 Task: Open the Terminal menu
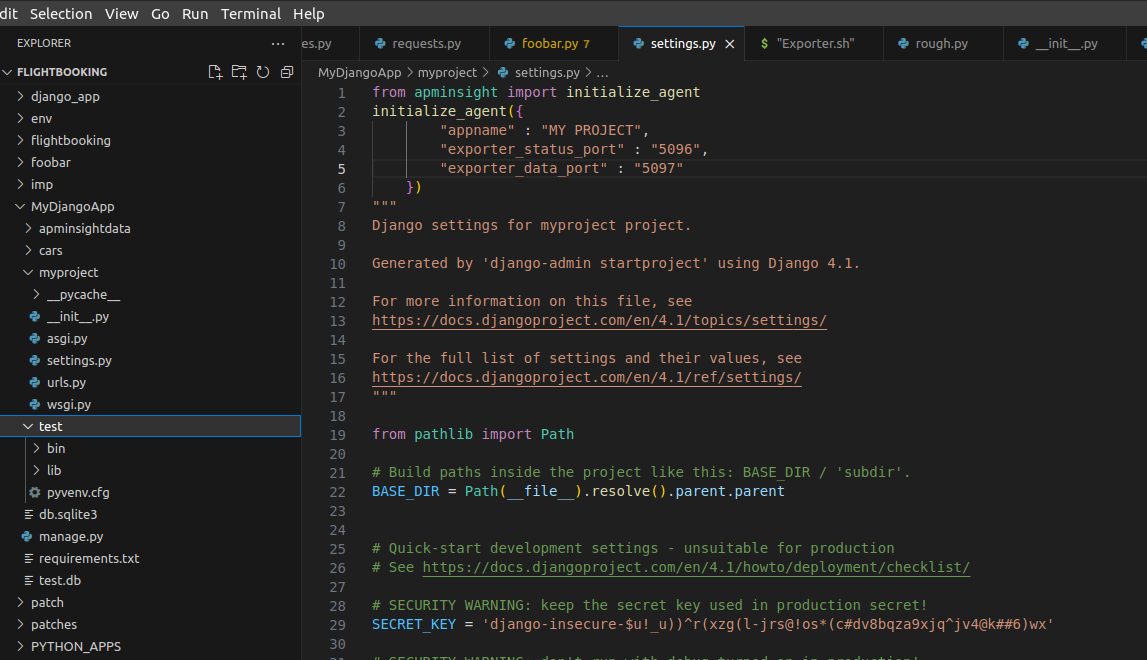(x=250, y=13)
